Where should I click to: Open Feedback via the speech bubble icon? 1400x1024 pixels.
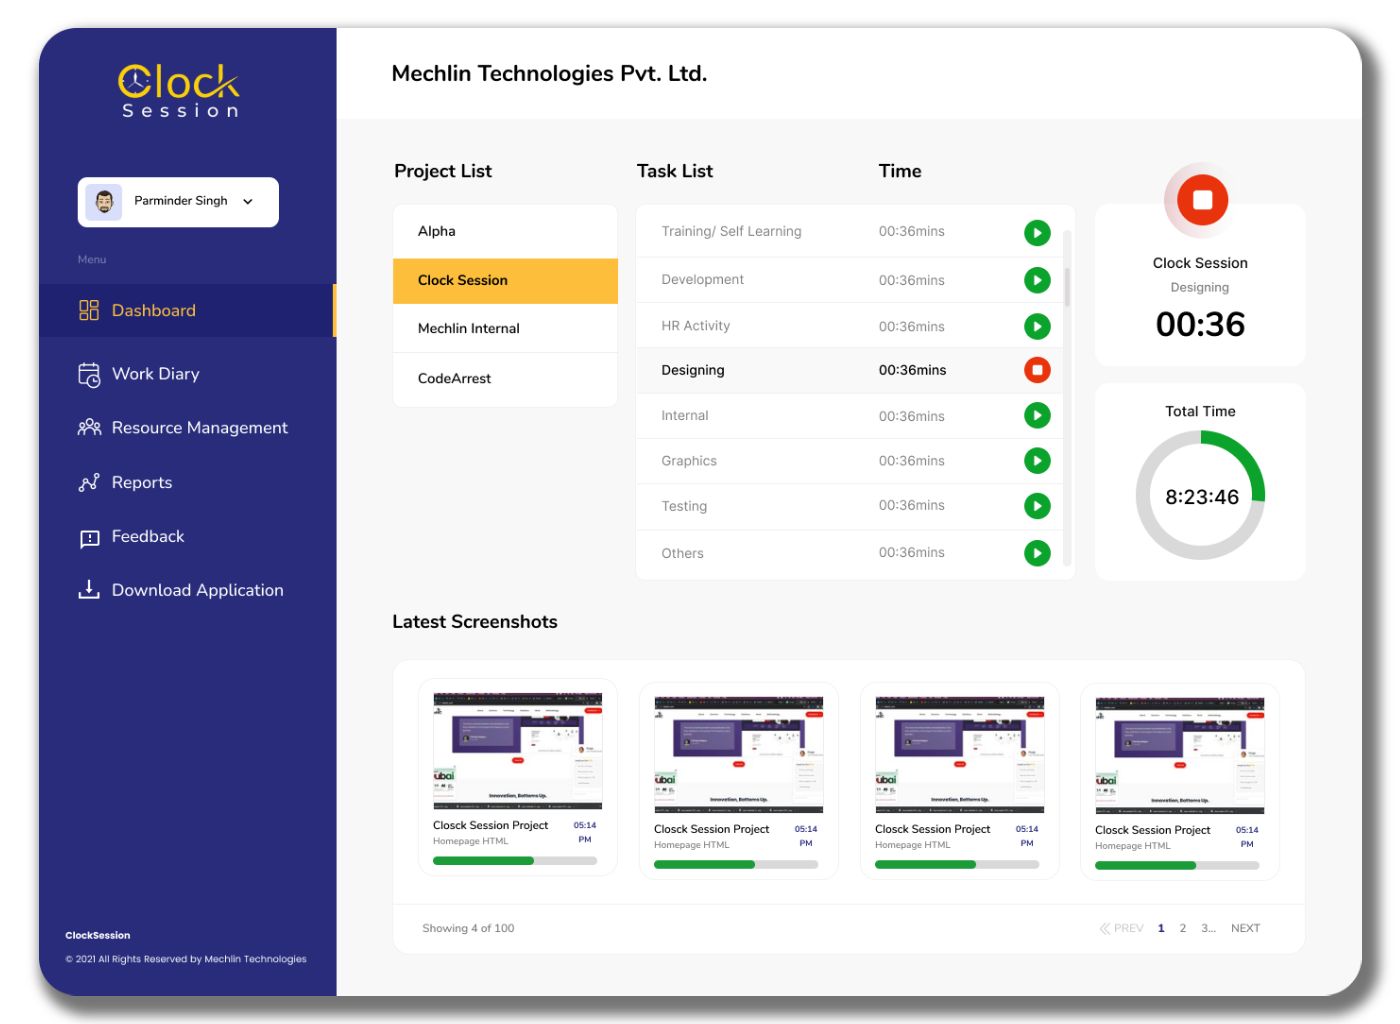(88, 537)
